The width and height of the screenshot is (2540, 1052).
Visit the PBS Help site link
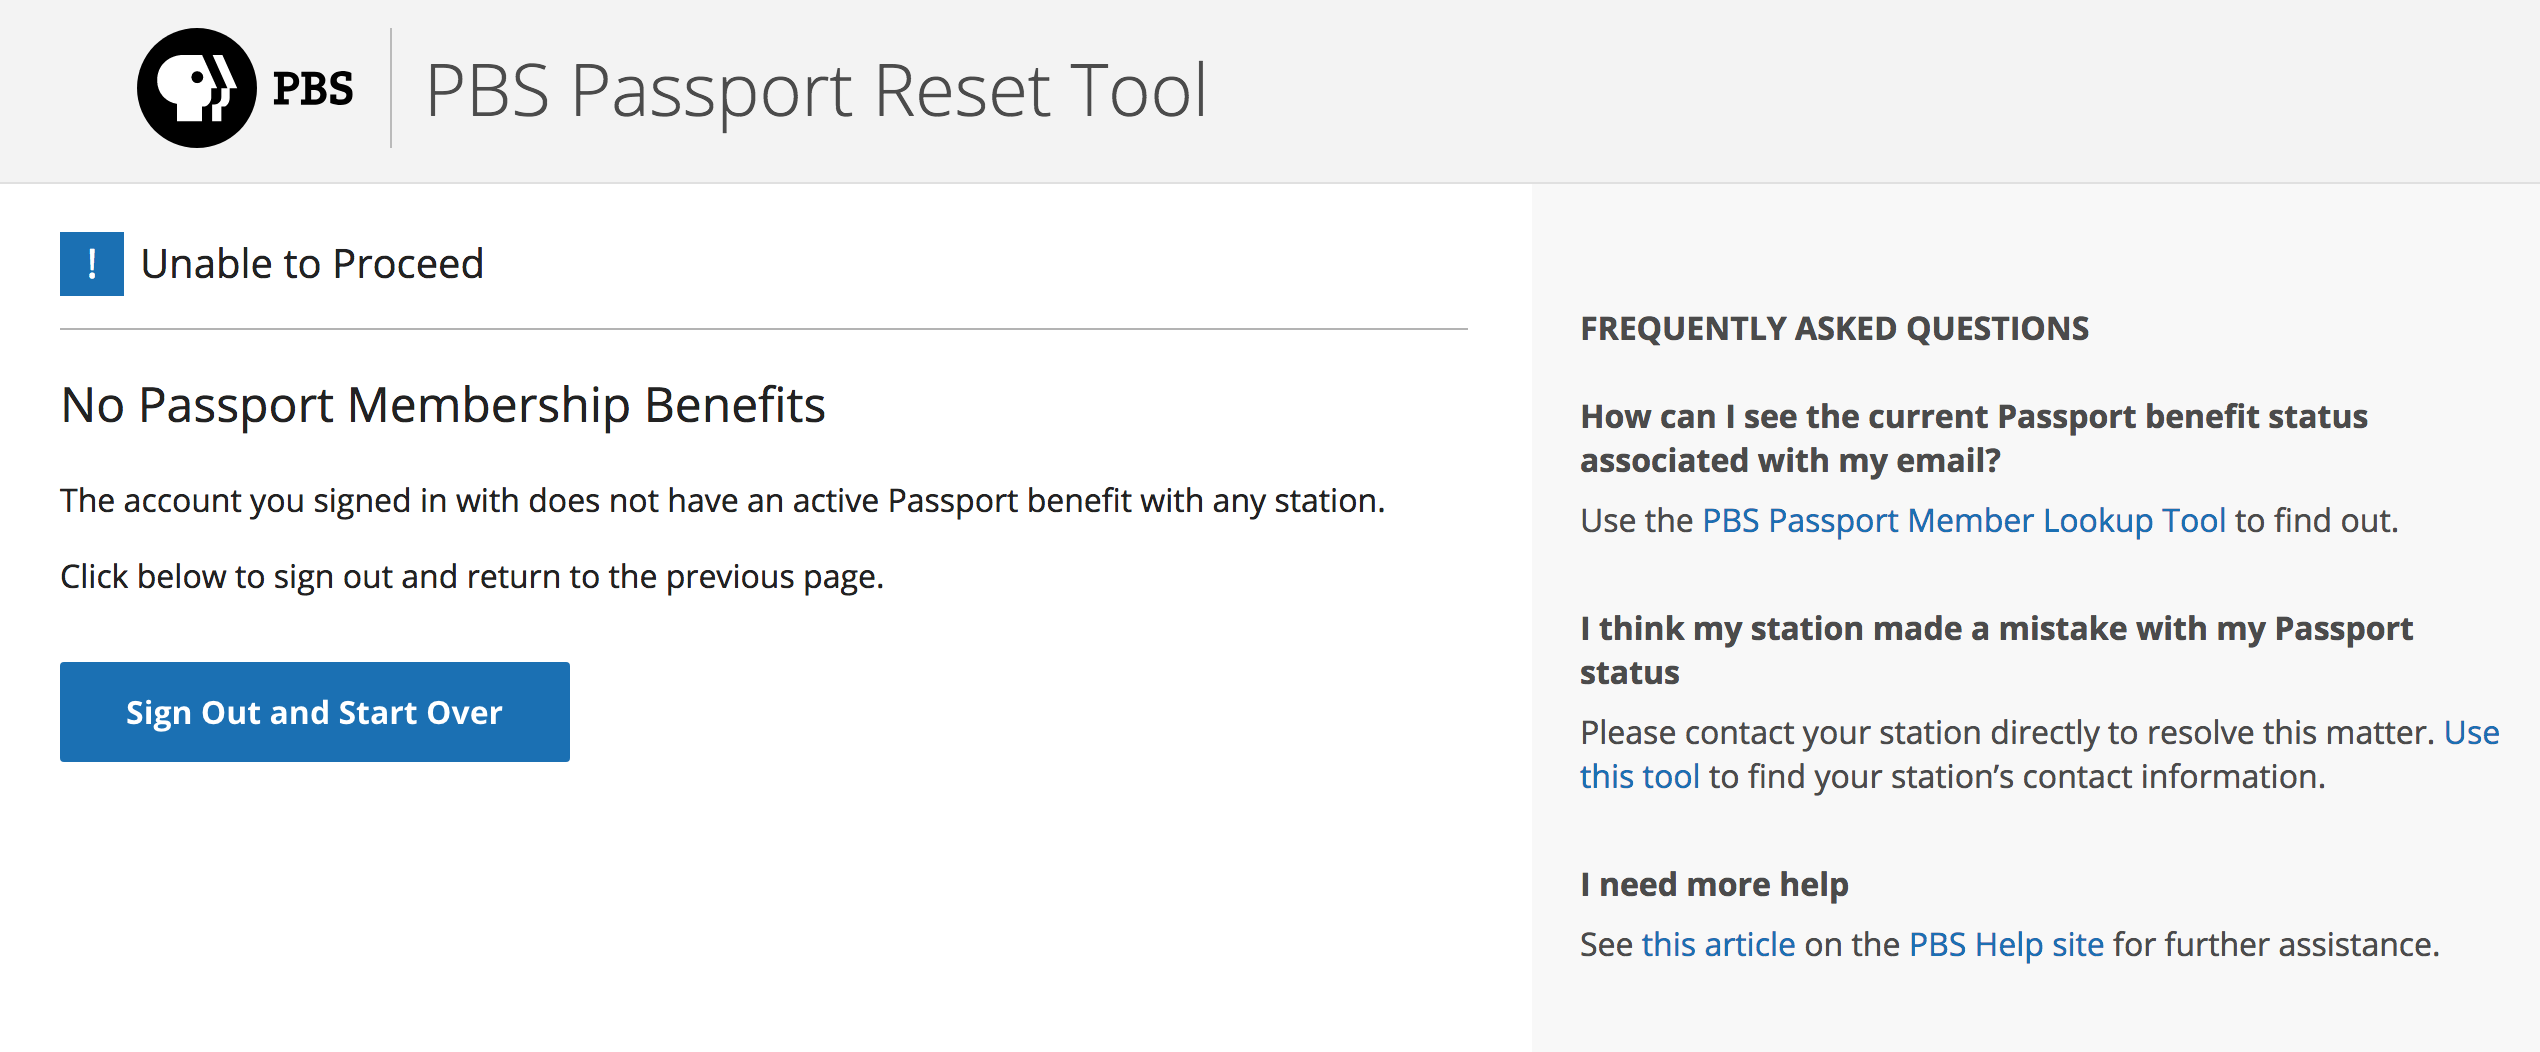2006,944
